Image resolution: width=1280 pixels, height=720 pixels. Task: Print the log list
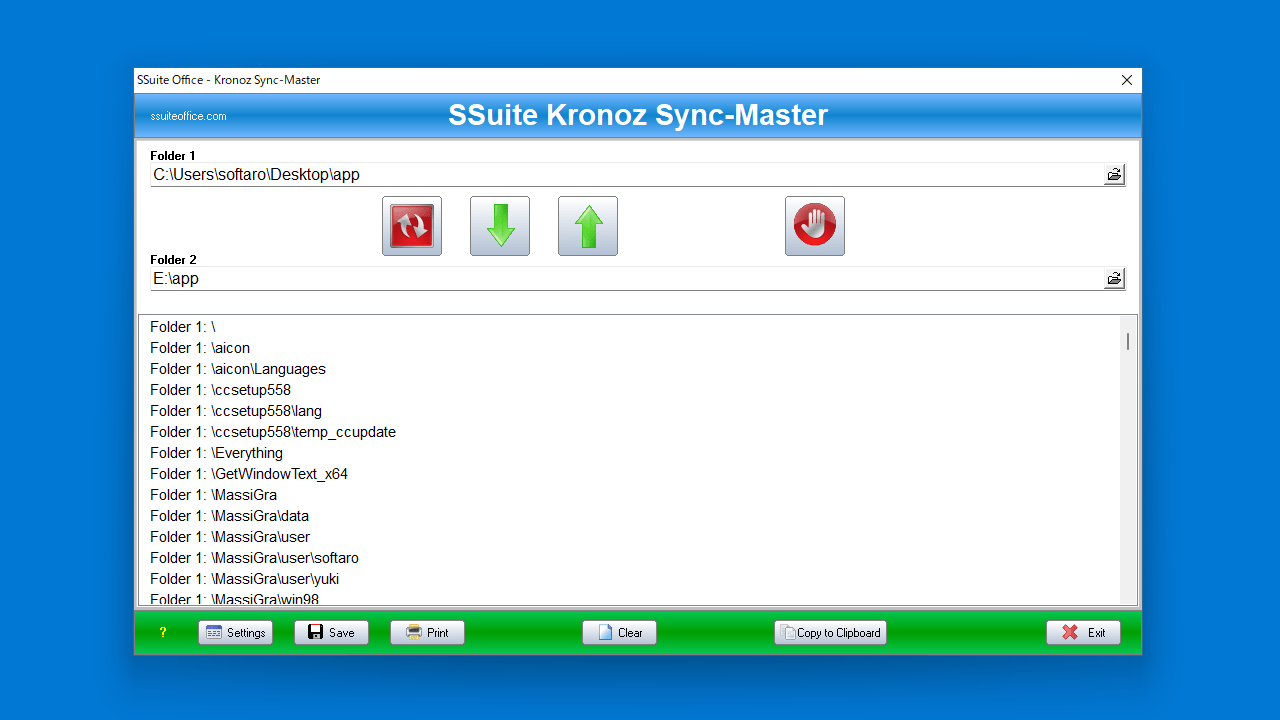(427, 633)
